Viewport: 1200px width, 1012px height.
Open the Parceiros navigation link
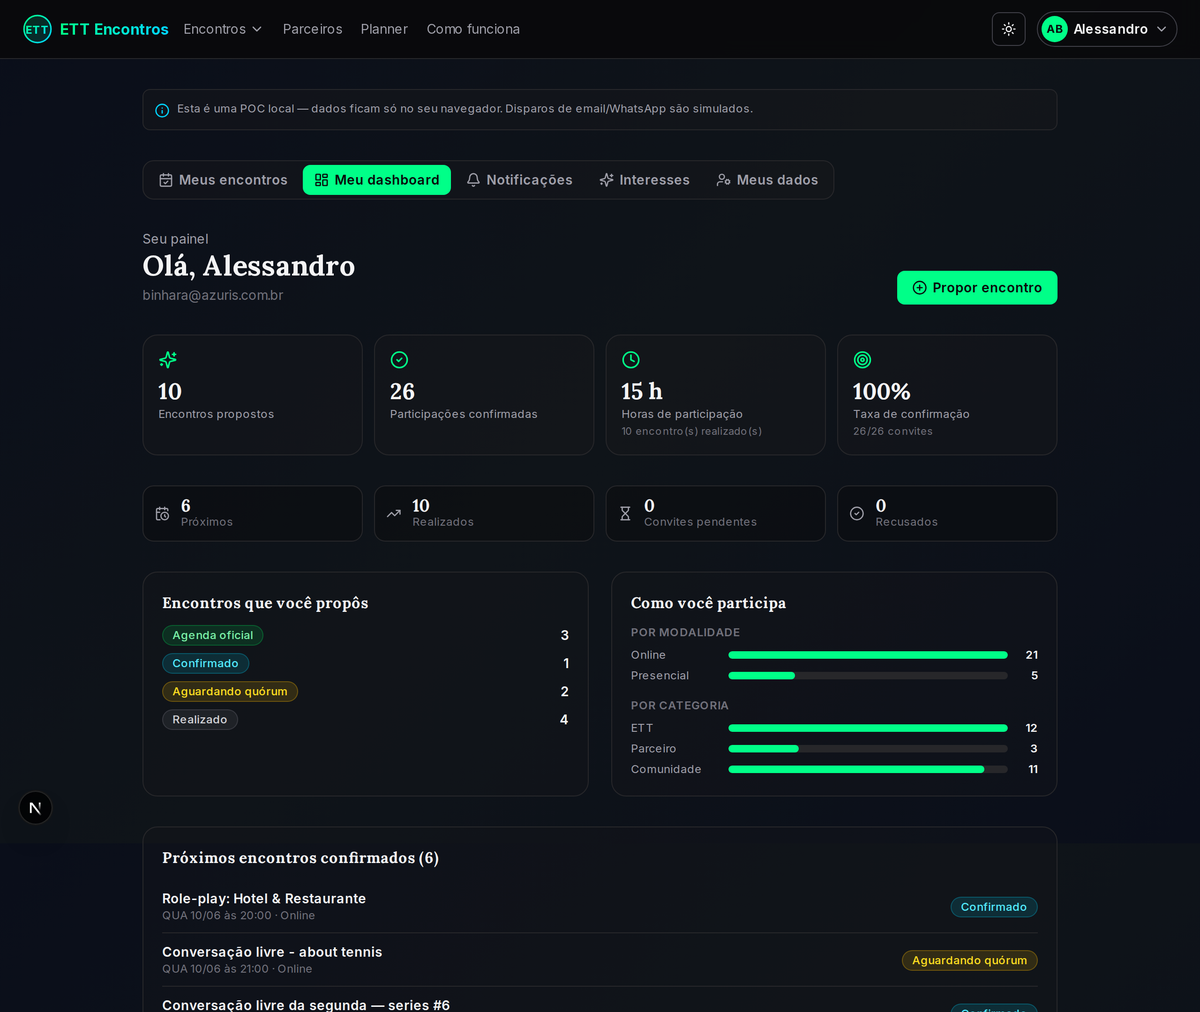312,29
